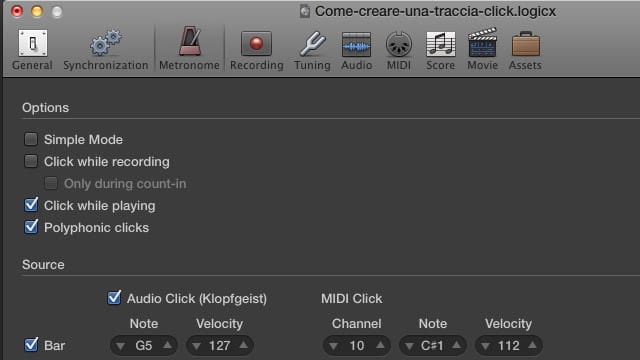The width and height of the screenshot is (640, 360).
Task: Open the General settings pane
Action: pyautogui.click(x=32, y=49)
